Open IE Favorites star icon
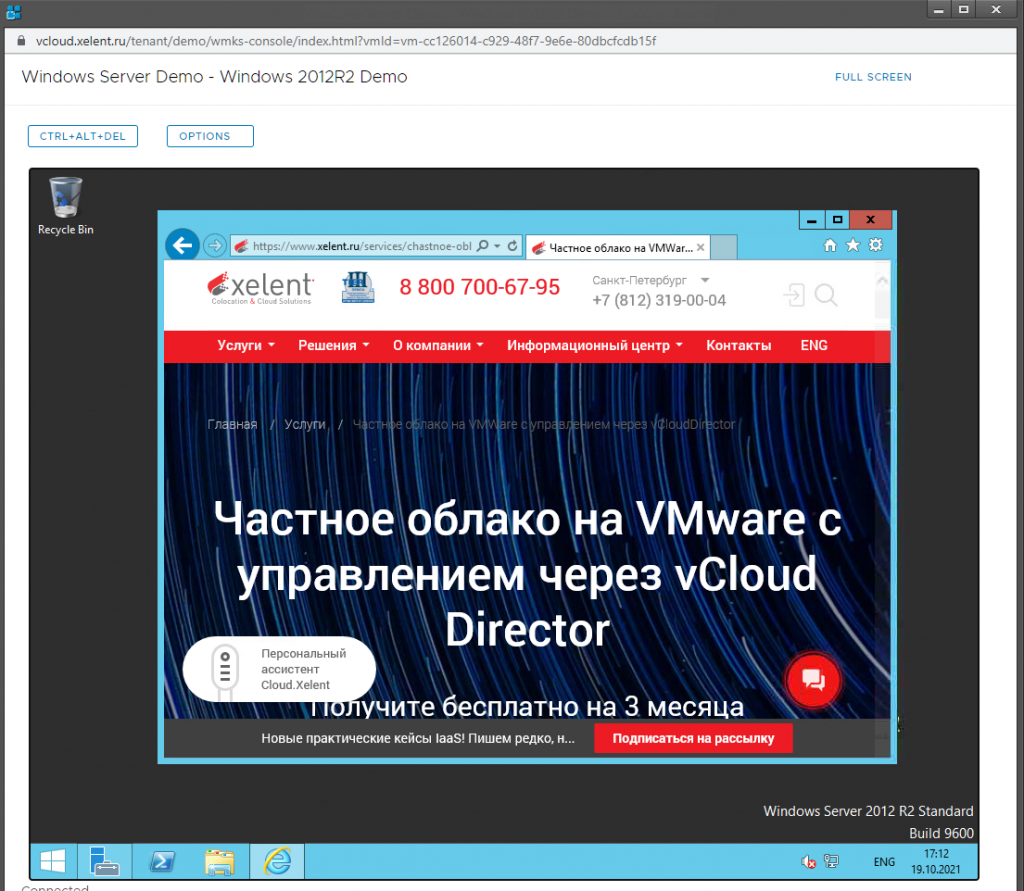Viewport: 1024px width, 891px height. click(853, 245)
